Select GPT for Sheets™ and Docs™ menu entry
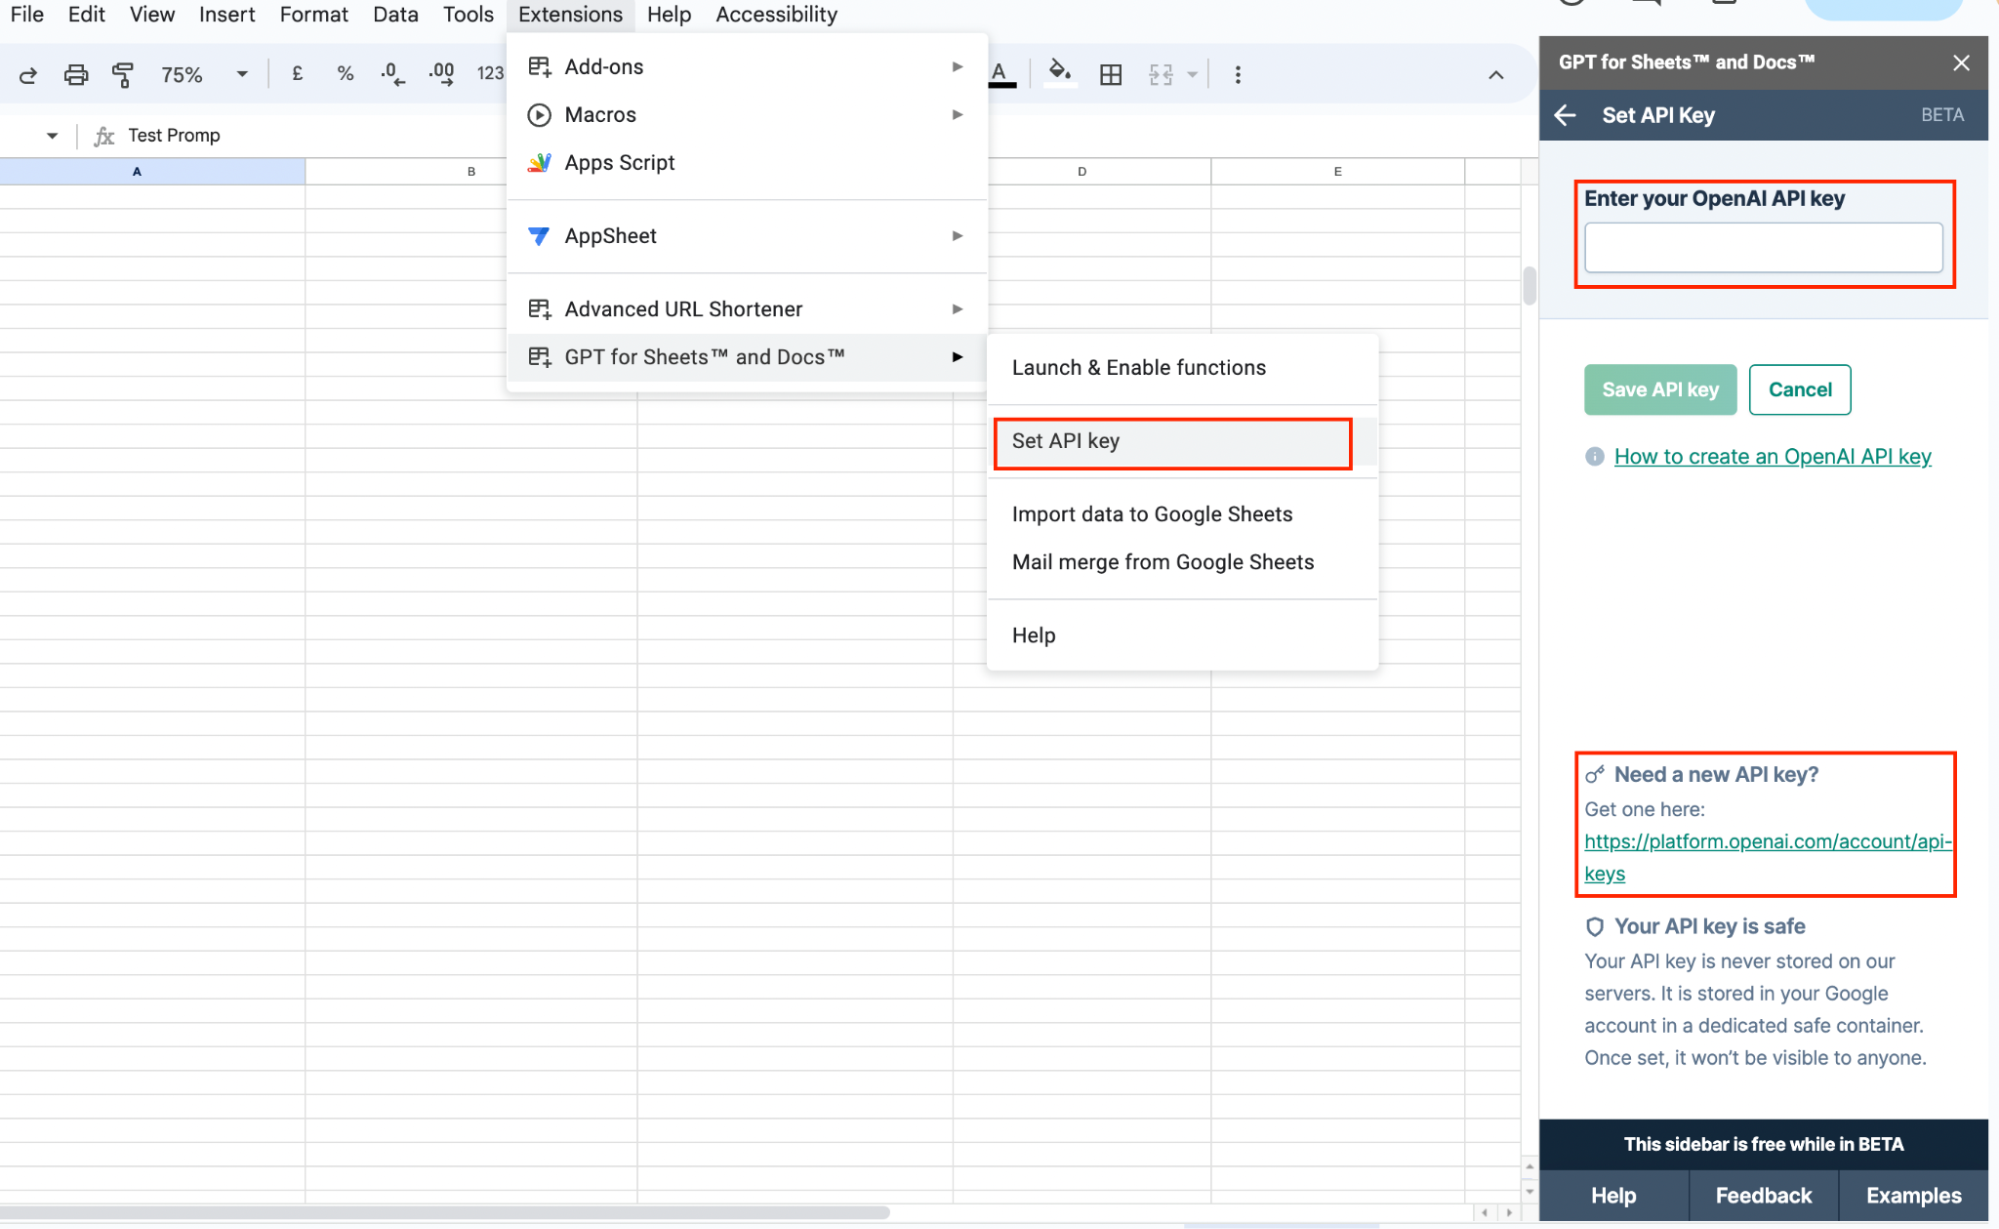This screenshot has height=1229, width=1999. [x=747, y=357]
